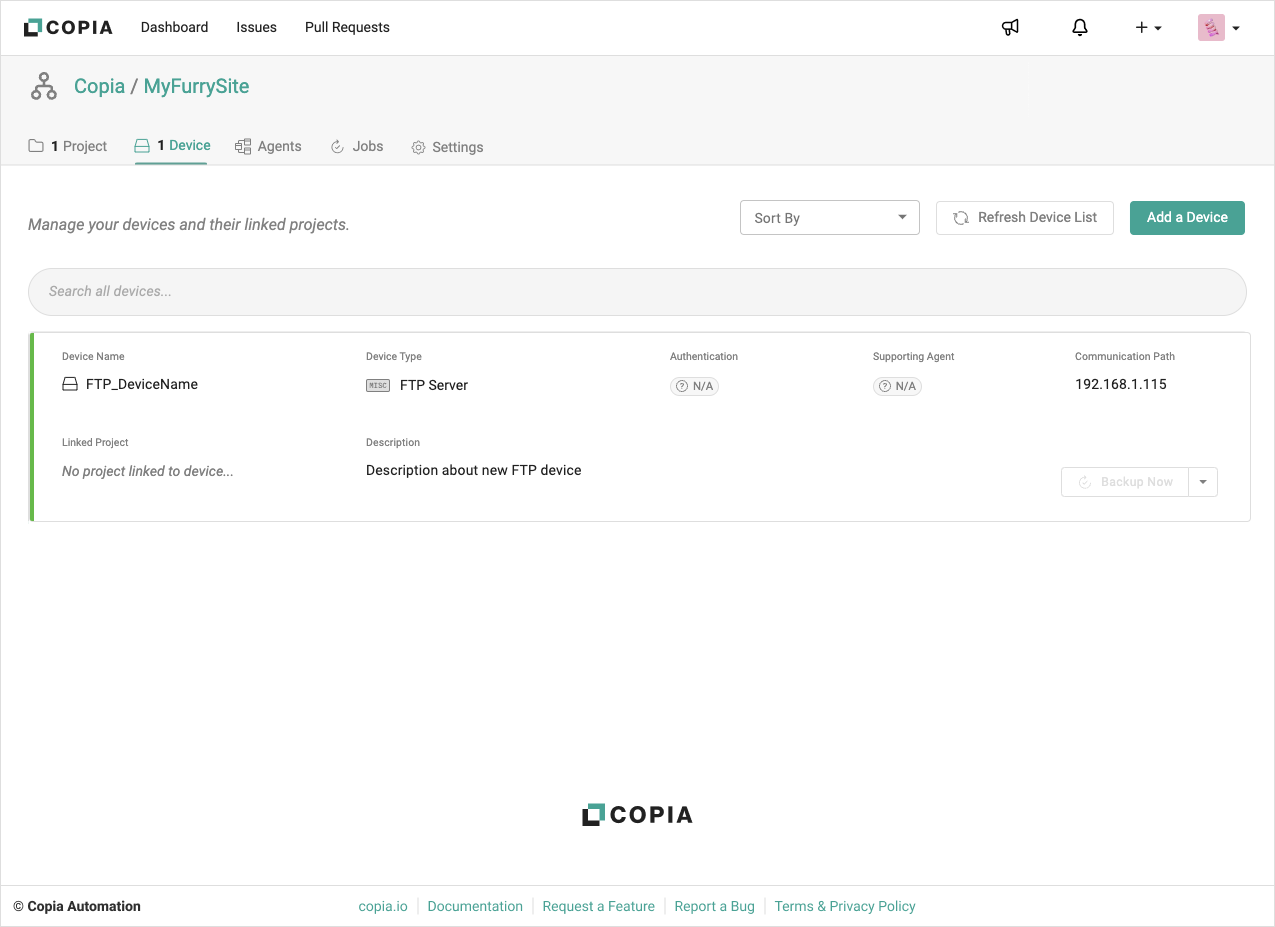Switch to the Agents tab
Image resolution: width=1275 pixels, height=927 pixels.
[x=268, y=147]
